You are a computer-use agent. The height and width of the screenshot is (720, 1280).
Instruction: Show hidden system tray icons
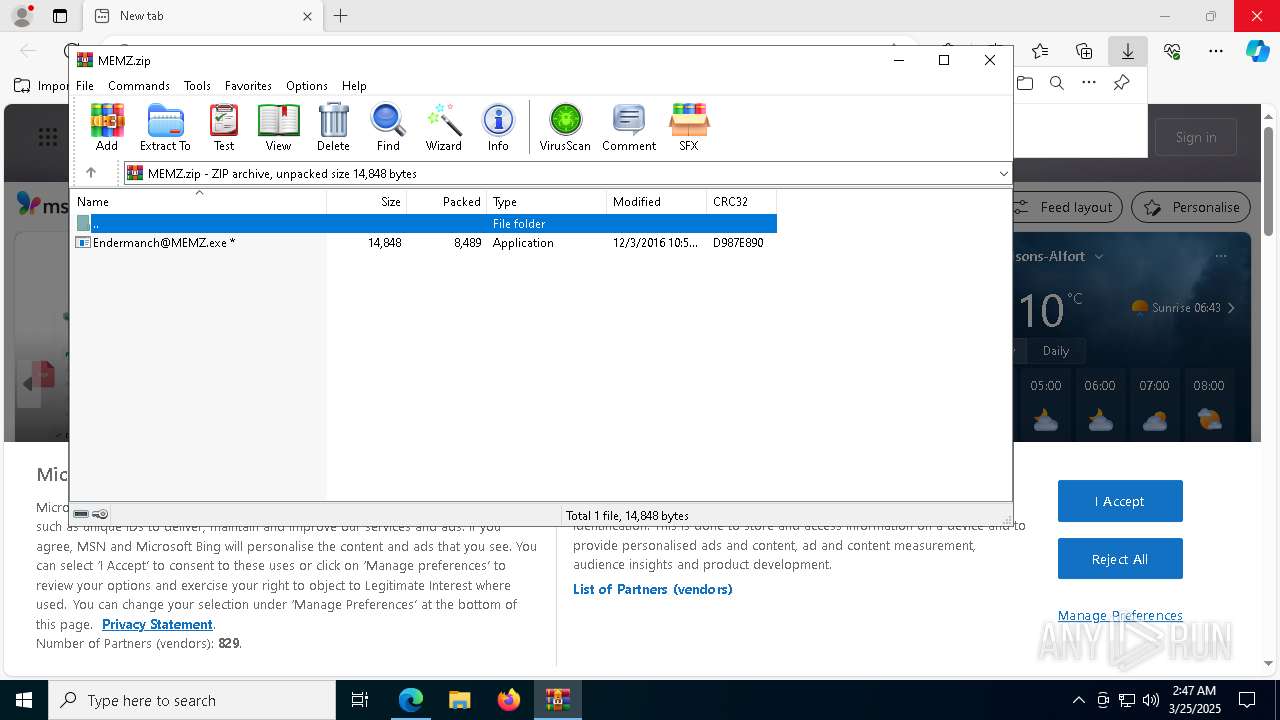coord(1078,700)
